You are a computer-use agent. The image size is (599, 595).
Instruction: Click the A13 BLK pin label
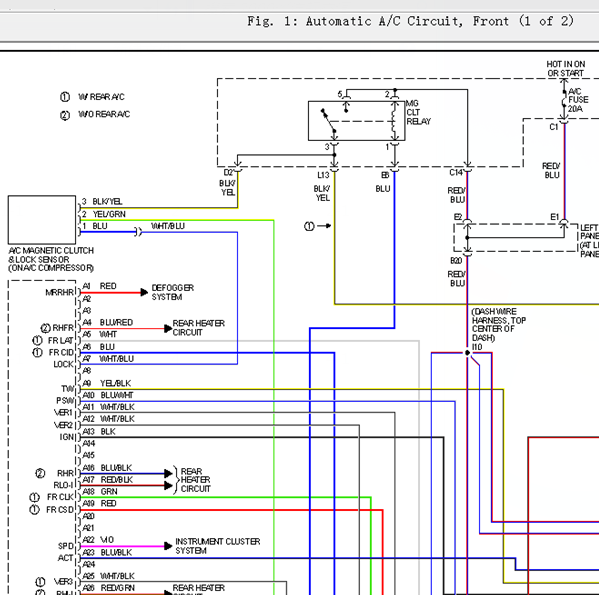click(x=99, y=432)
